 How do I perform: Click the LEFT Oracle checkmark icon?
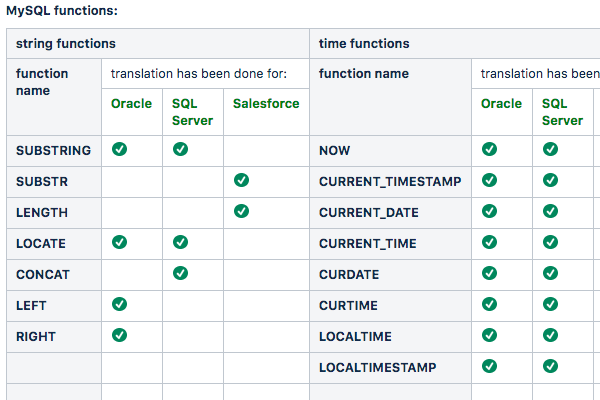tap(119, 304)
